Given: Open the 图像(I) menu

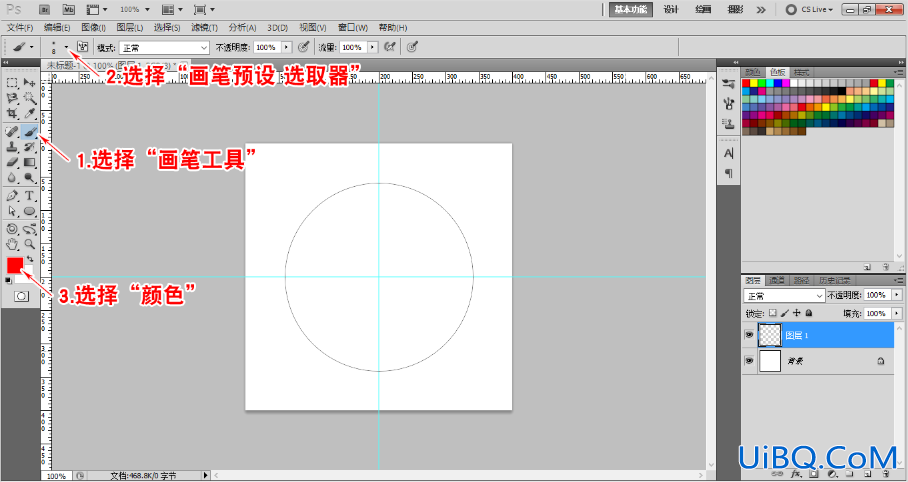Looking at the screenshot, I should pyautogui.click(x=94, y=28).
